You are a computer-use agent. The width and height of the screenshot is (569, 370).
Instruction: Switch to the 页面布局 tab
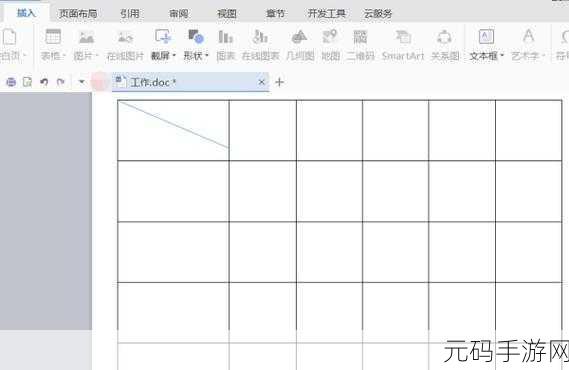tap(78, 14)
